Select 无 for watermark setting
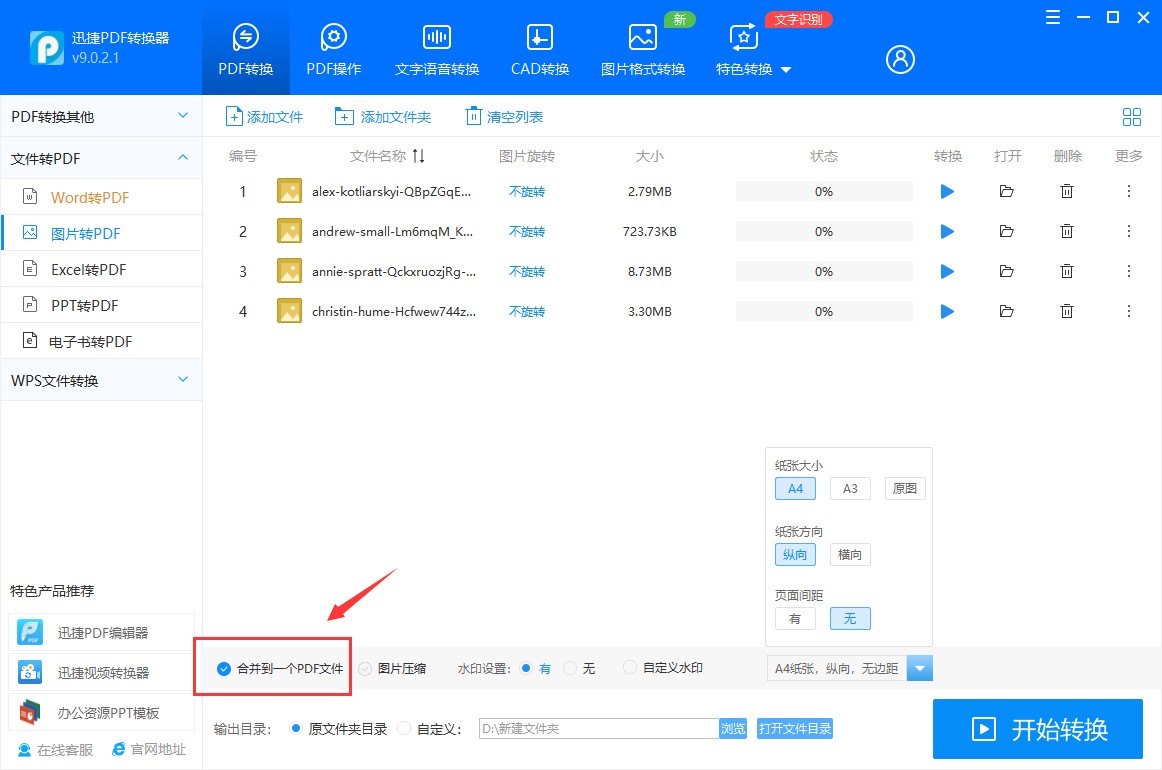The width and height of the screenshot is (1162, 770). coord(569,667)
